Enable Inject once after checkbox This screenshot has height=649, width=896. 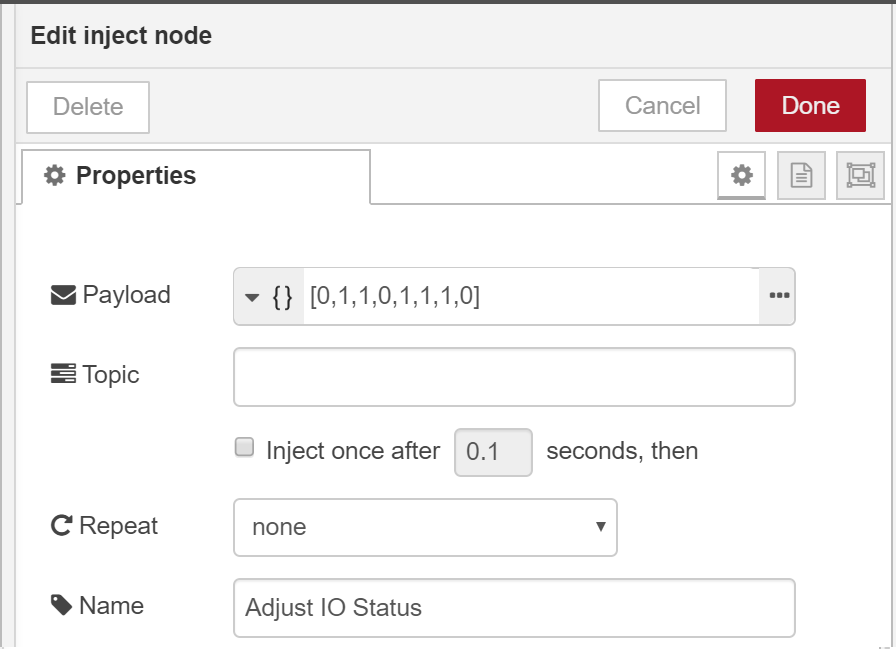point(244,447)
